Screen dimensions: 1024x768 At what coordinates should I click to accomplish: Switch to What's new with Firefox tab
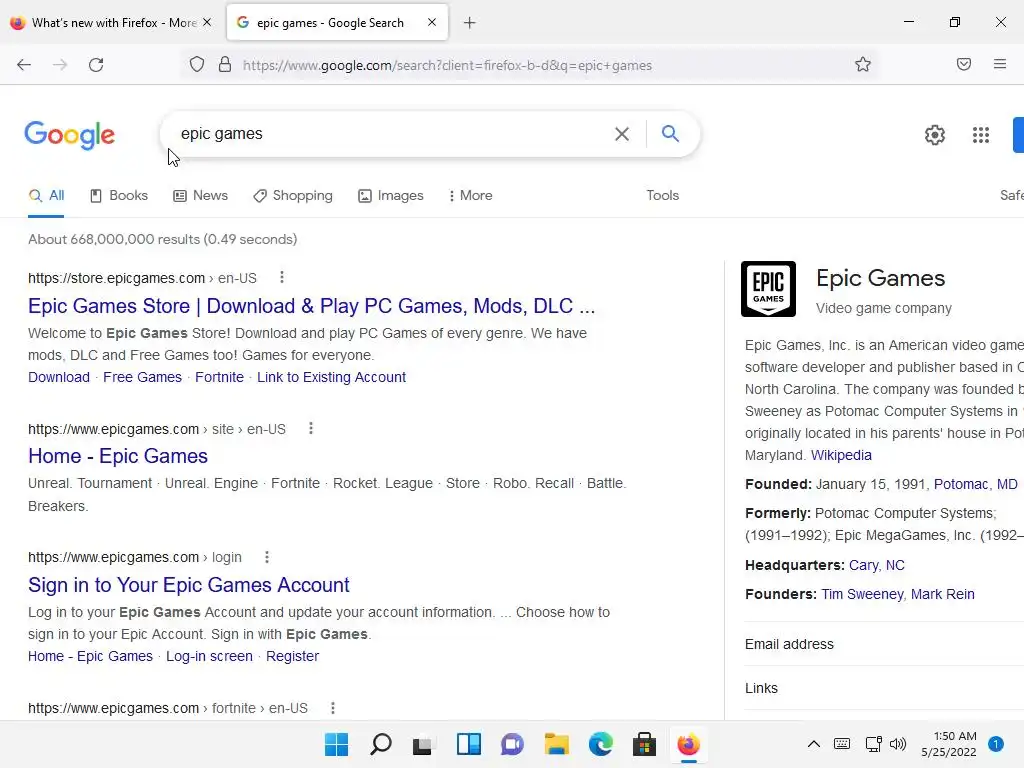113,23
